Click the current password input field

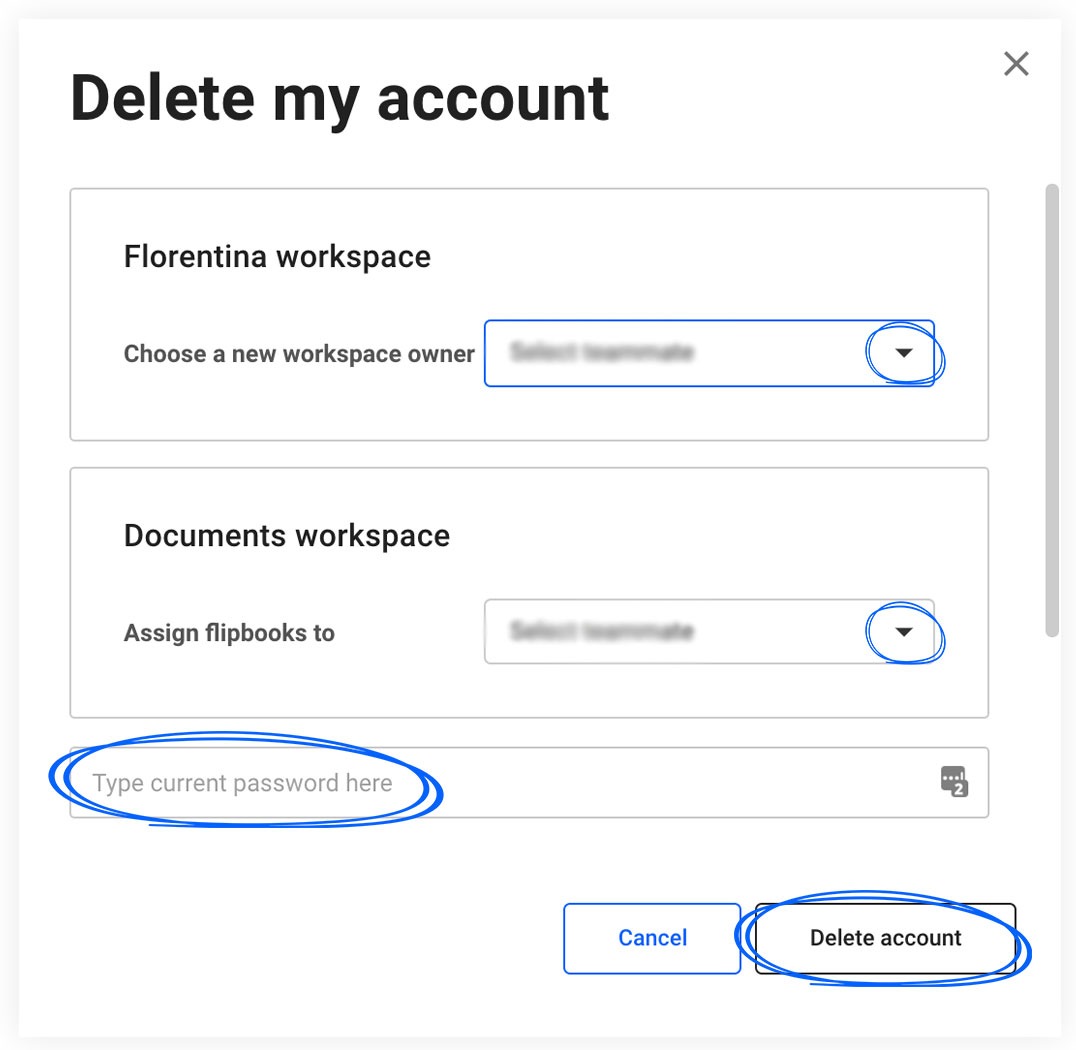[450, 783]
